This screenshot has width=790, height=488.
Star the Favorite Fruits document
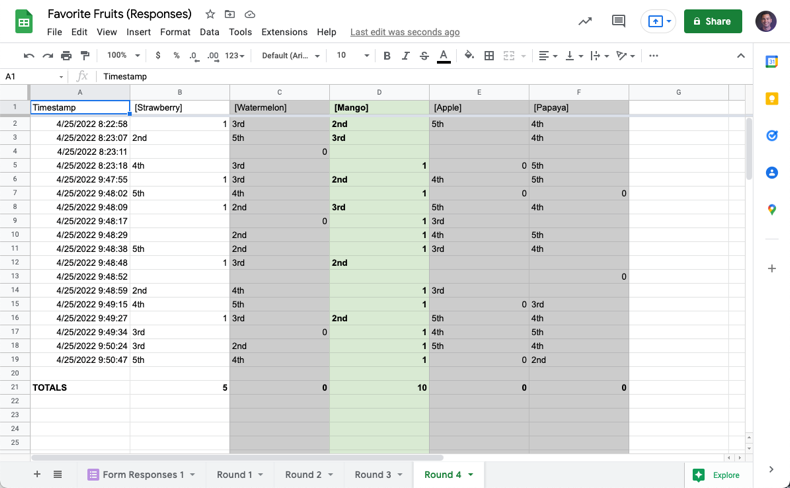pos(210,14)
